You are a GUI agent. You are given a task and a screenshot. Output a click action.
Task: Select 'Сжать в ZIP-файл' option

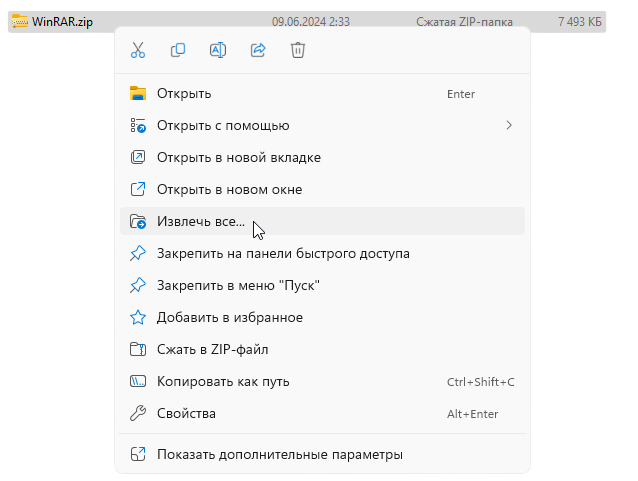click(x=212, y=350)
